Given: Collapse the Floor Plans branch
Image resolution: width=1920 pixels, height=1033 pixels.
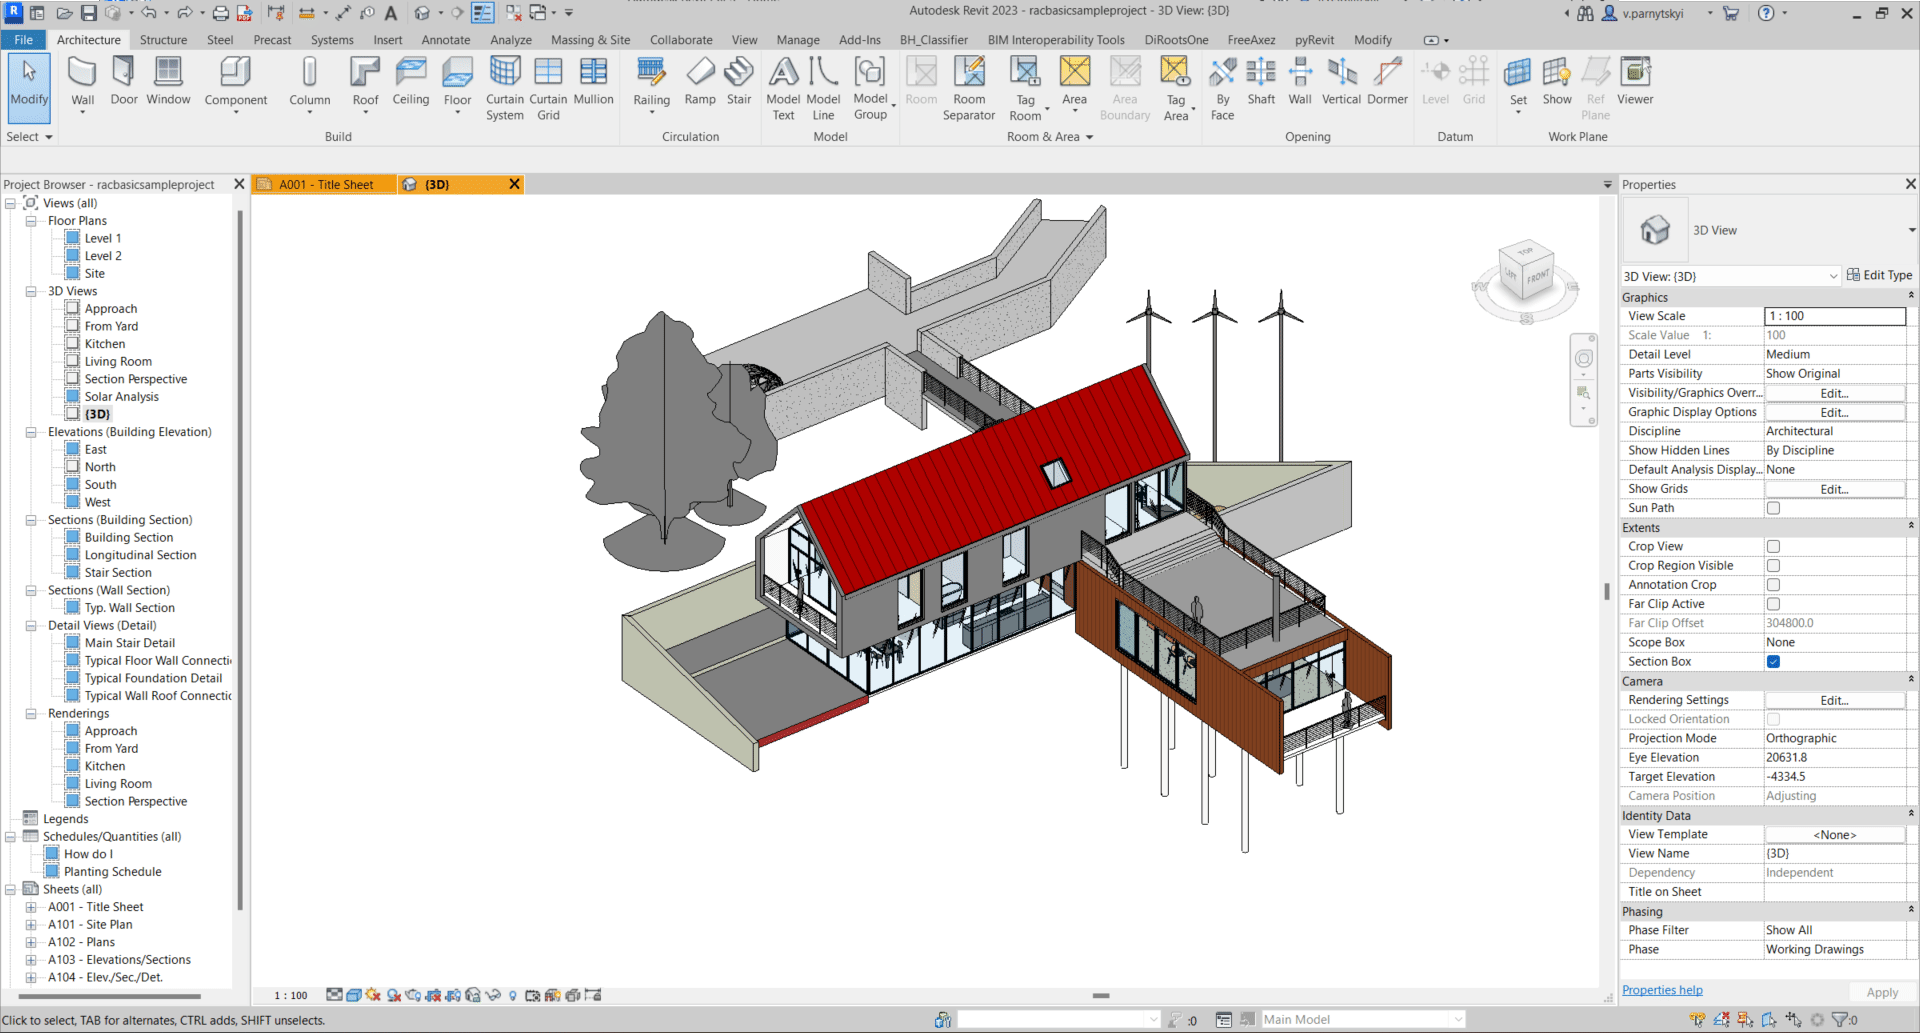Looking at the screenshot, I should [x=30, y=221].
